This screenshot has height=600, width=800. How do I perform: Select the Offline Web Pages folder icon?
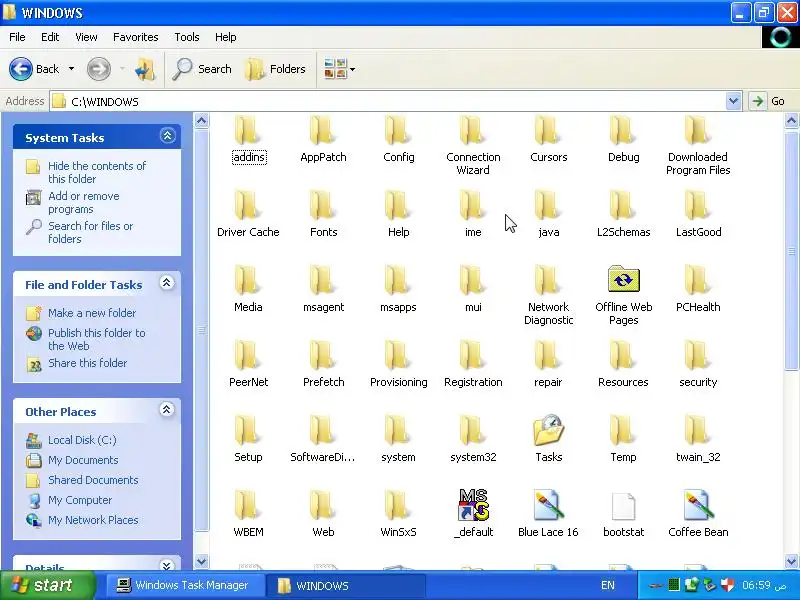click(623, 279)
